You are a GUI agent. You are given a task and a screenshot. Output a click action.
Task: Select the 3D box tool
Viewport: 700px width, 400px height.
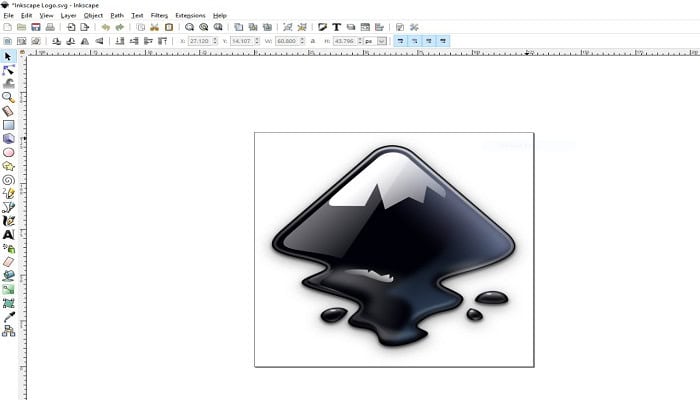coord(8,138)
